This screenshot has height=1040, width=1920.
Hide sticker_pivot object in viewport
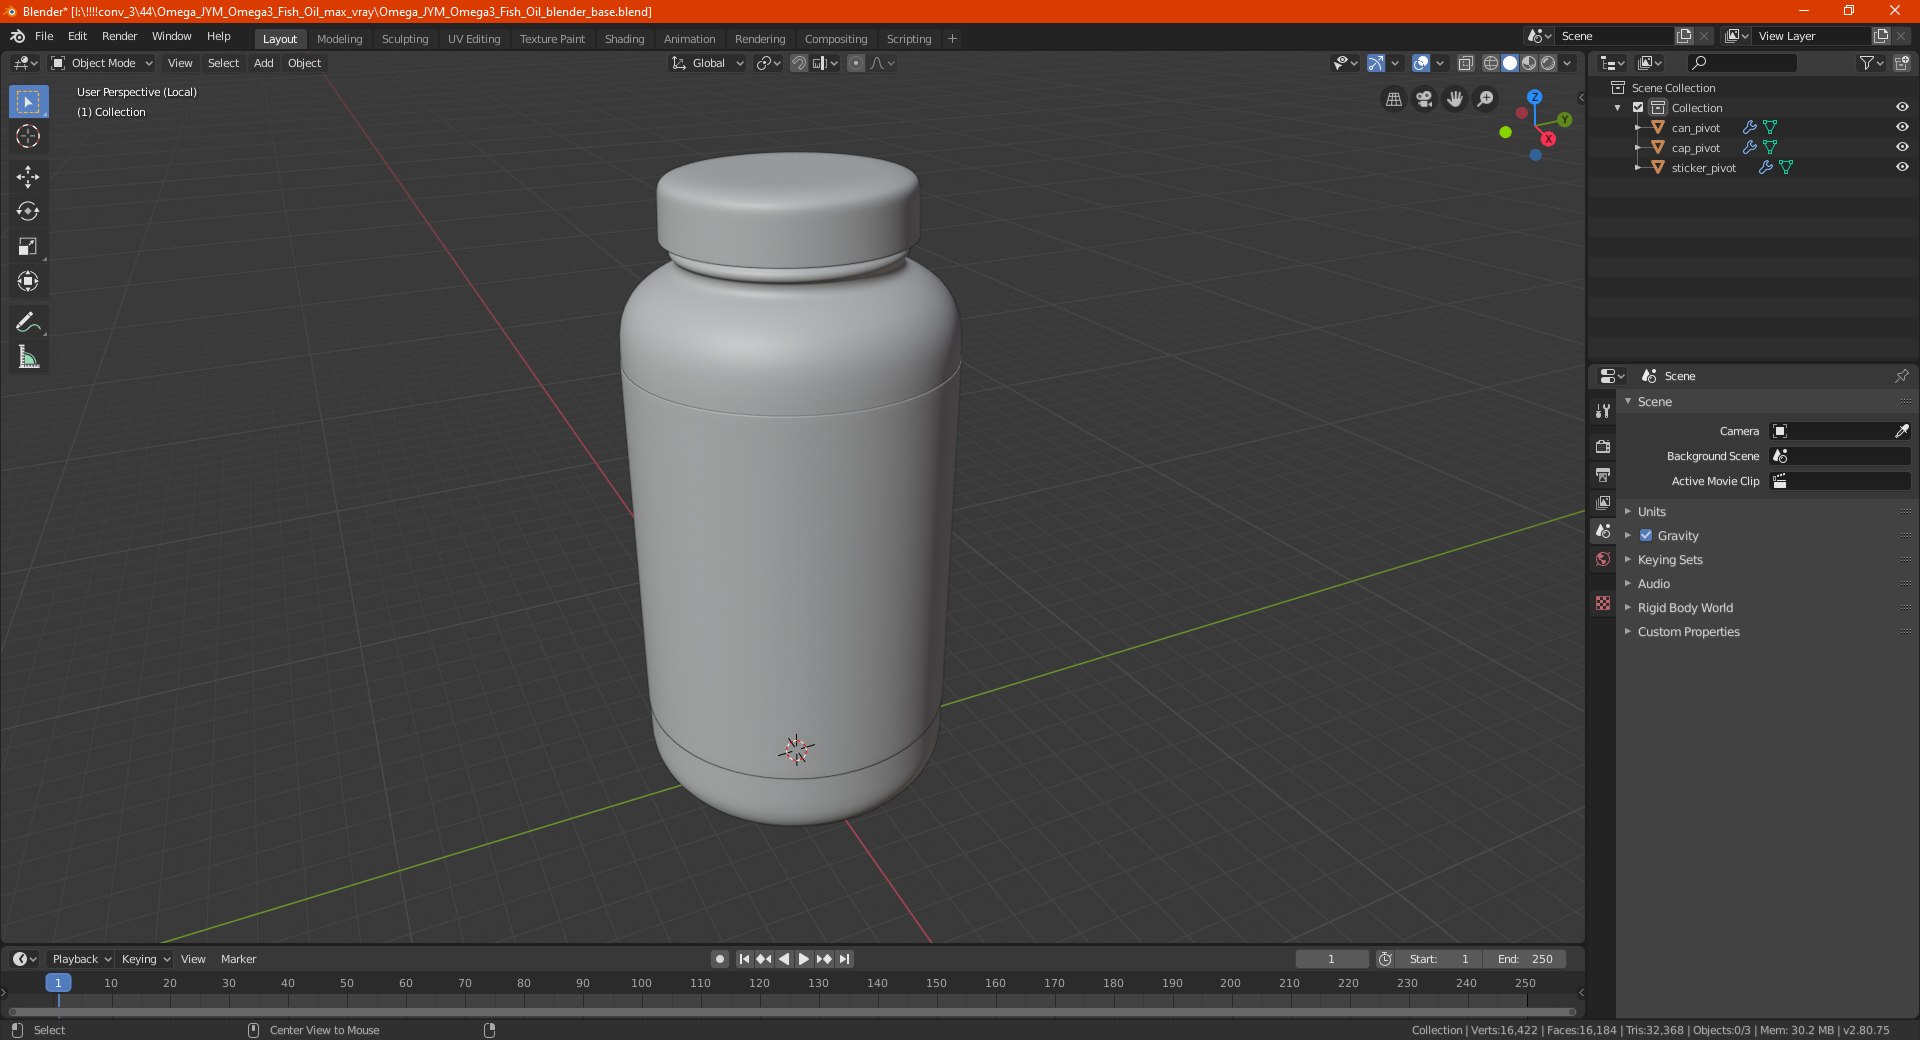click(x=1902, y=167)
